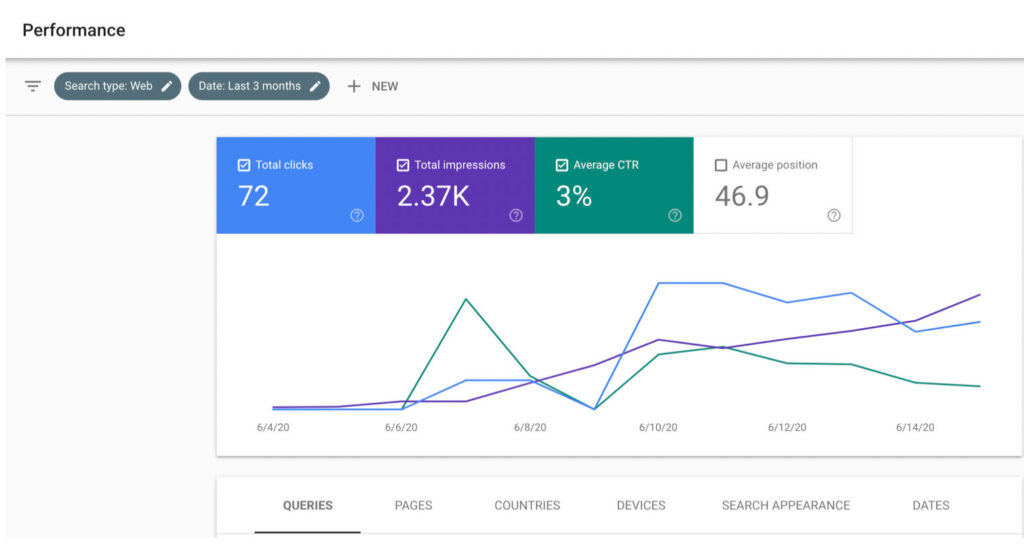
Task: Open help icon on Total impressions card
Action: 516,215
